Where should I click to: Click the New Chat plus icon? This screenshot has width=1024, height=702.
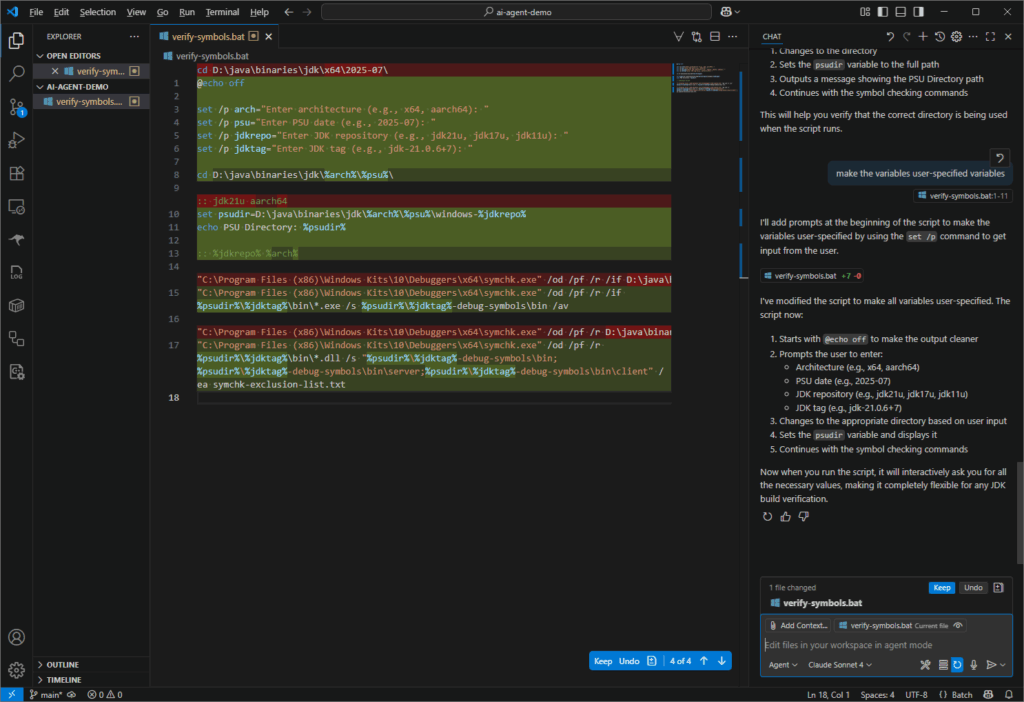point(923,36)
